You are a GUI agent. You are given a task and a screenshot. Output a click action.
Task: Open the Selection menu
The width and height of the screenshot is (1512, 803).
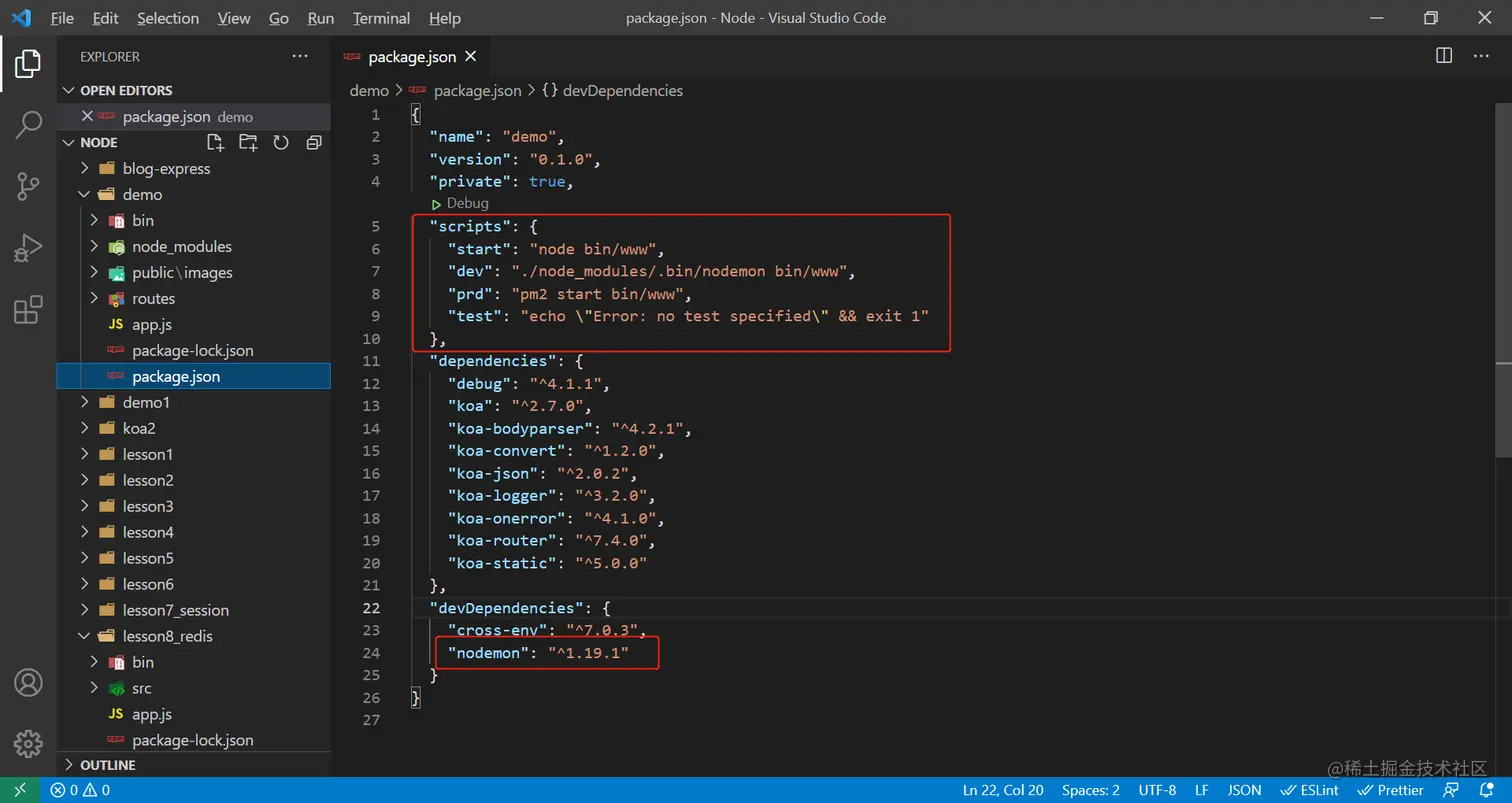(168, 18)
